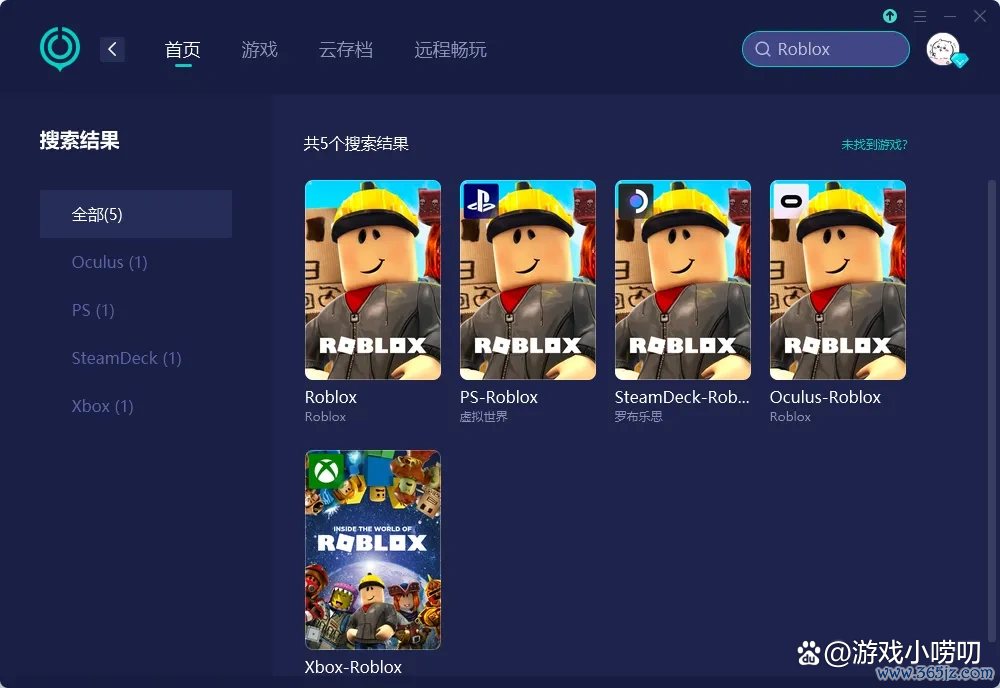Open the Xbox-Roblox game thumbnail
This screenshot has width=1000, height=688.
click(x=373, y=550)
